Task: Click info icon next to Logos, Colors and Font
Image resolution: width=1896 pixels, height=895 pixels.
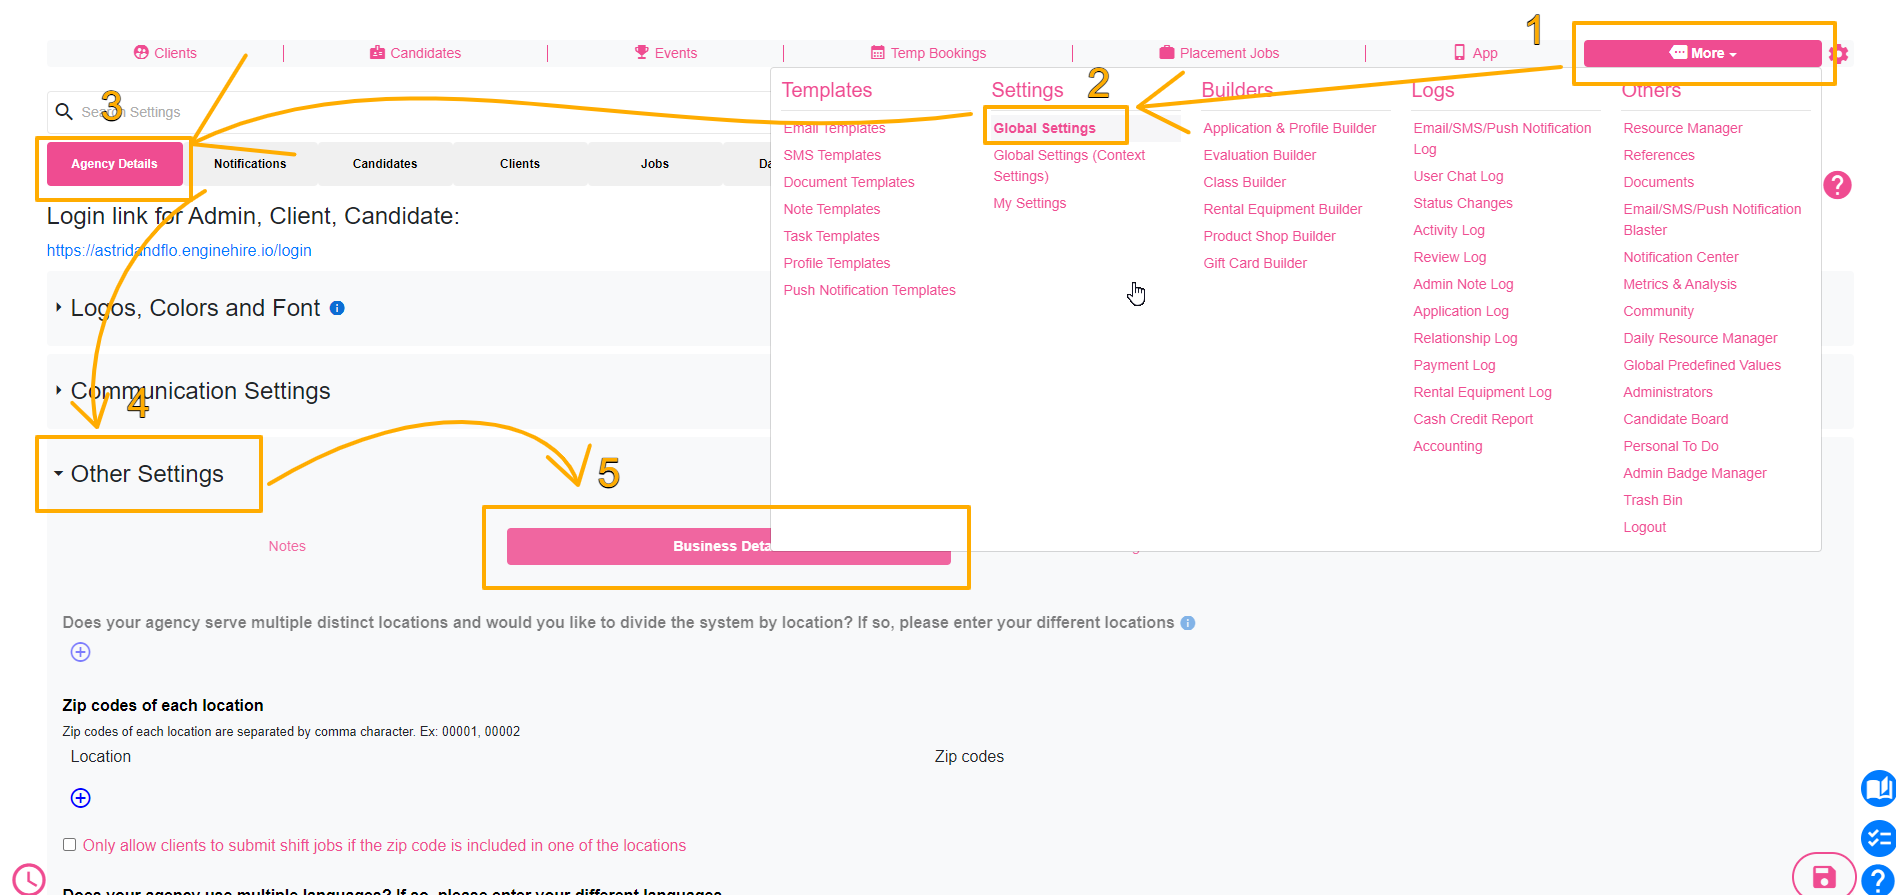Action: point(337,308)
